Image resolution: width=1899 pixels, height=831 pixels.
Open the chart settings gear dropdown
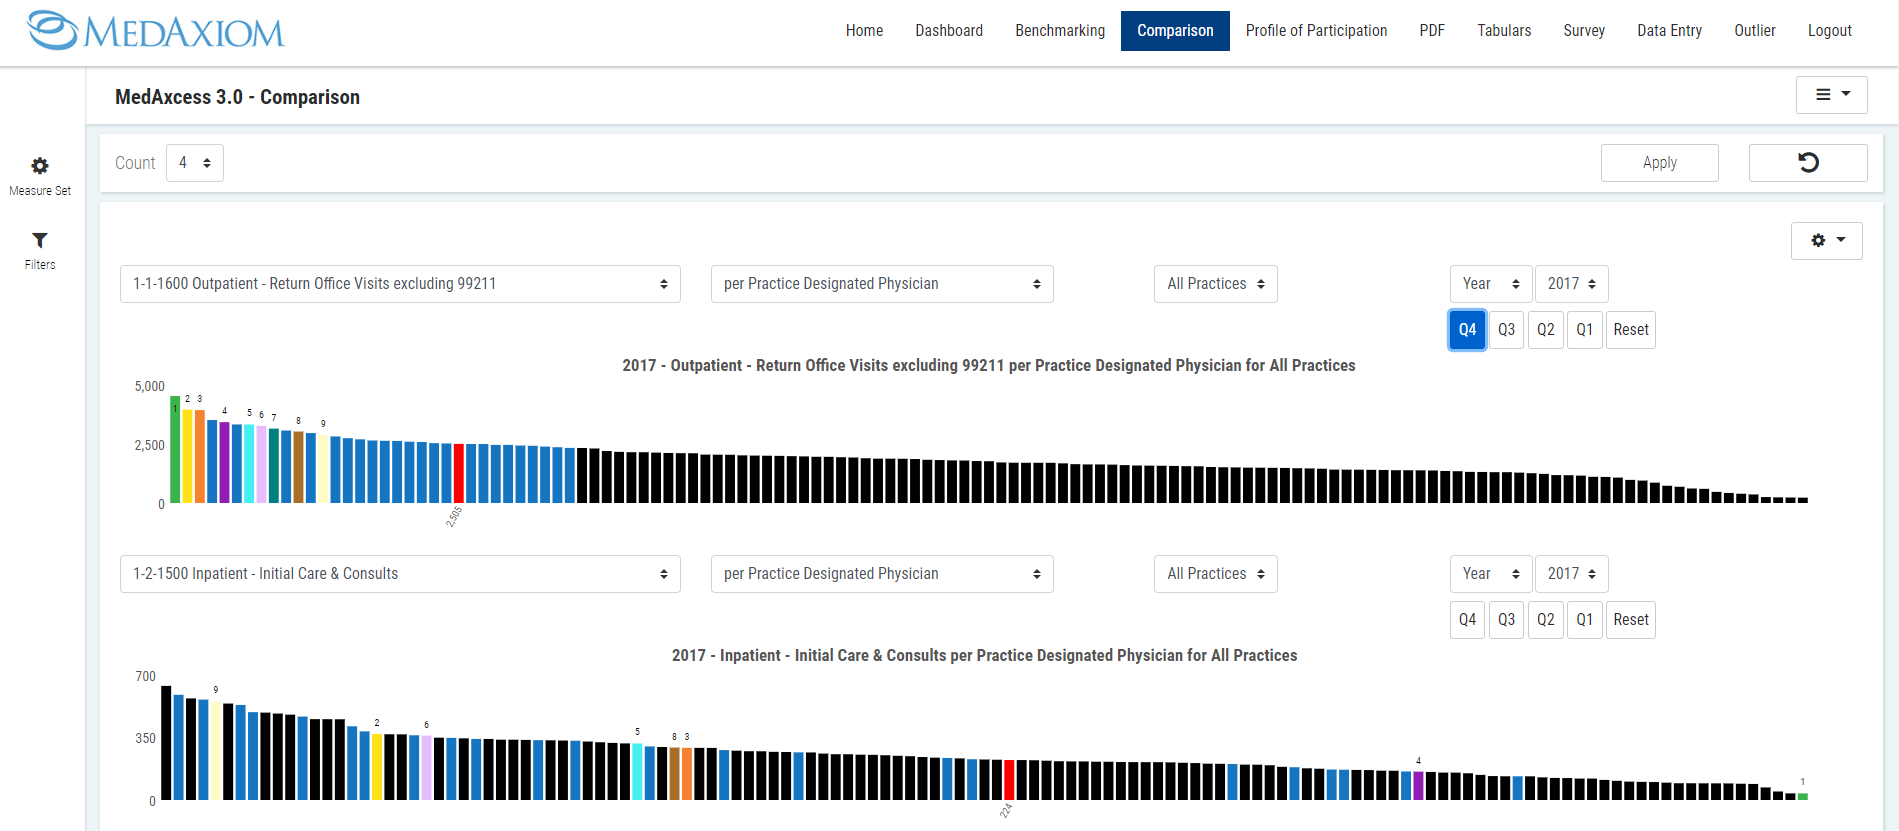[1826, 241]
